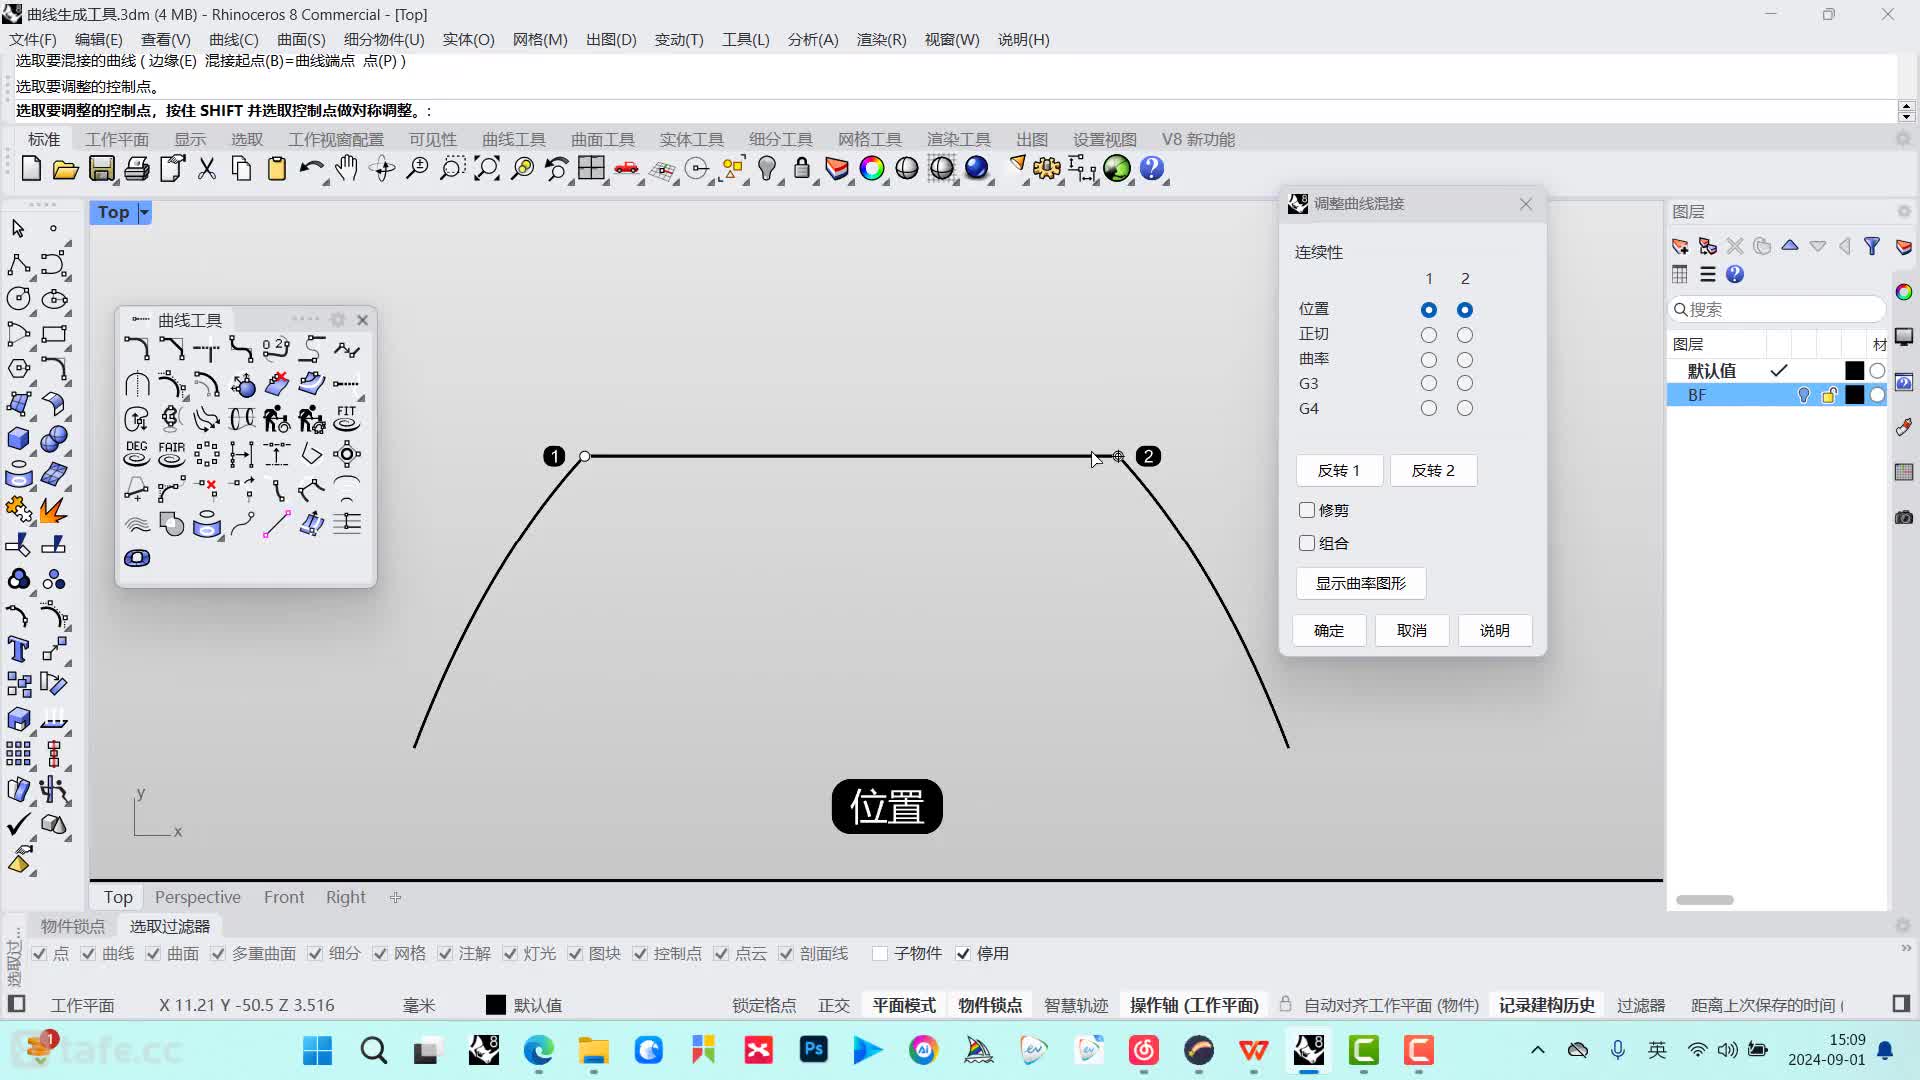Click the Four Viewports layout icon
This screenshot has height=1080, width=1920.
click(591, 169)
